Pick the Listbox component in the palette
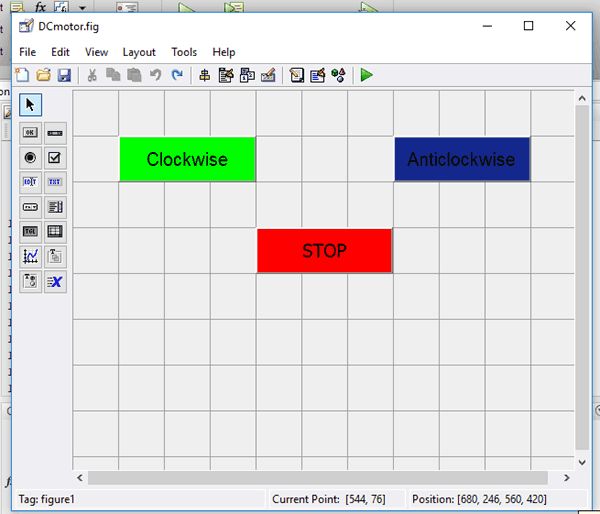 55,207
